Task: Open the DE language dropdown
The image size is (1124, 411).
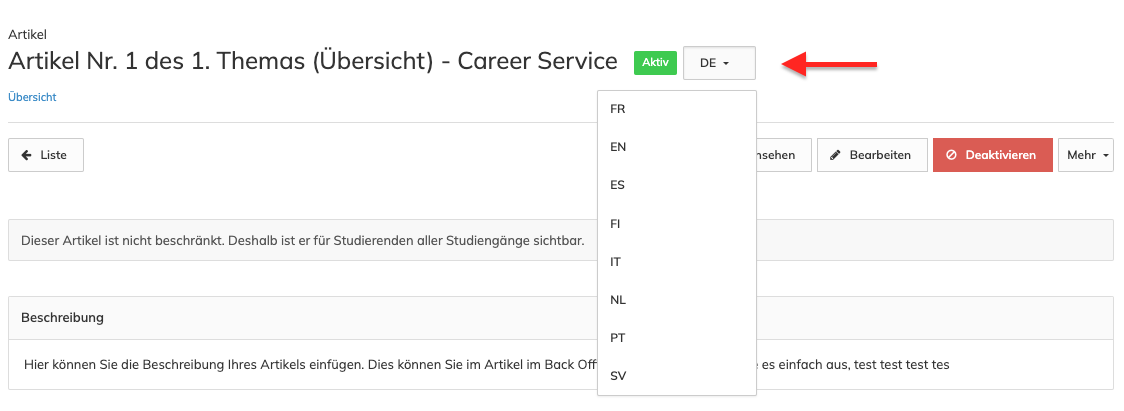Action: pos(718,63)
